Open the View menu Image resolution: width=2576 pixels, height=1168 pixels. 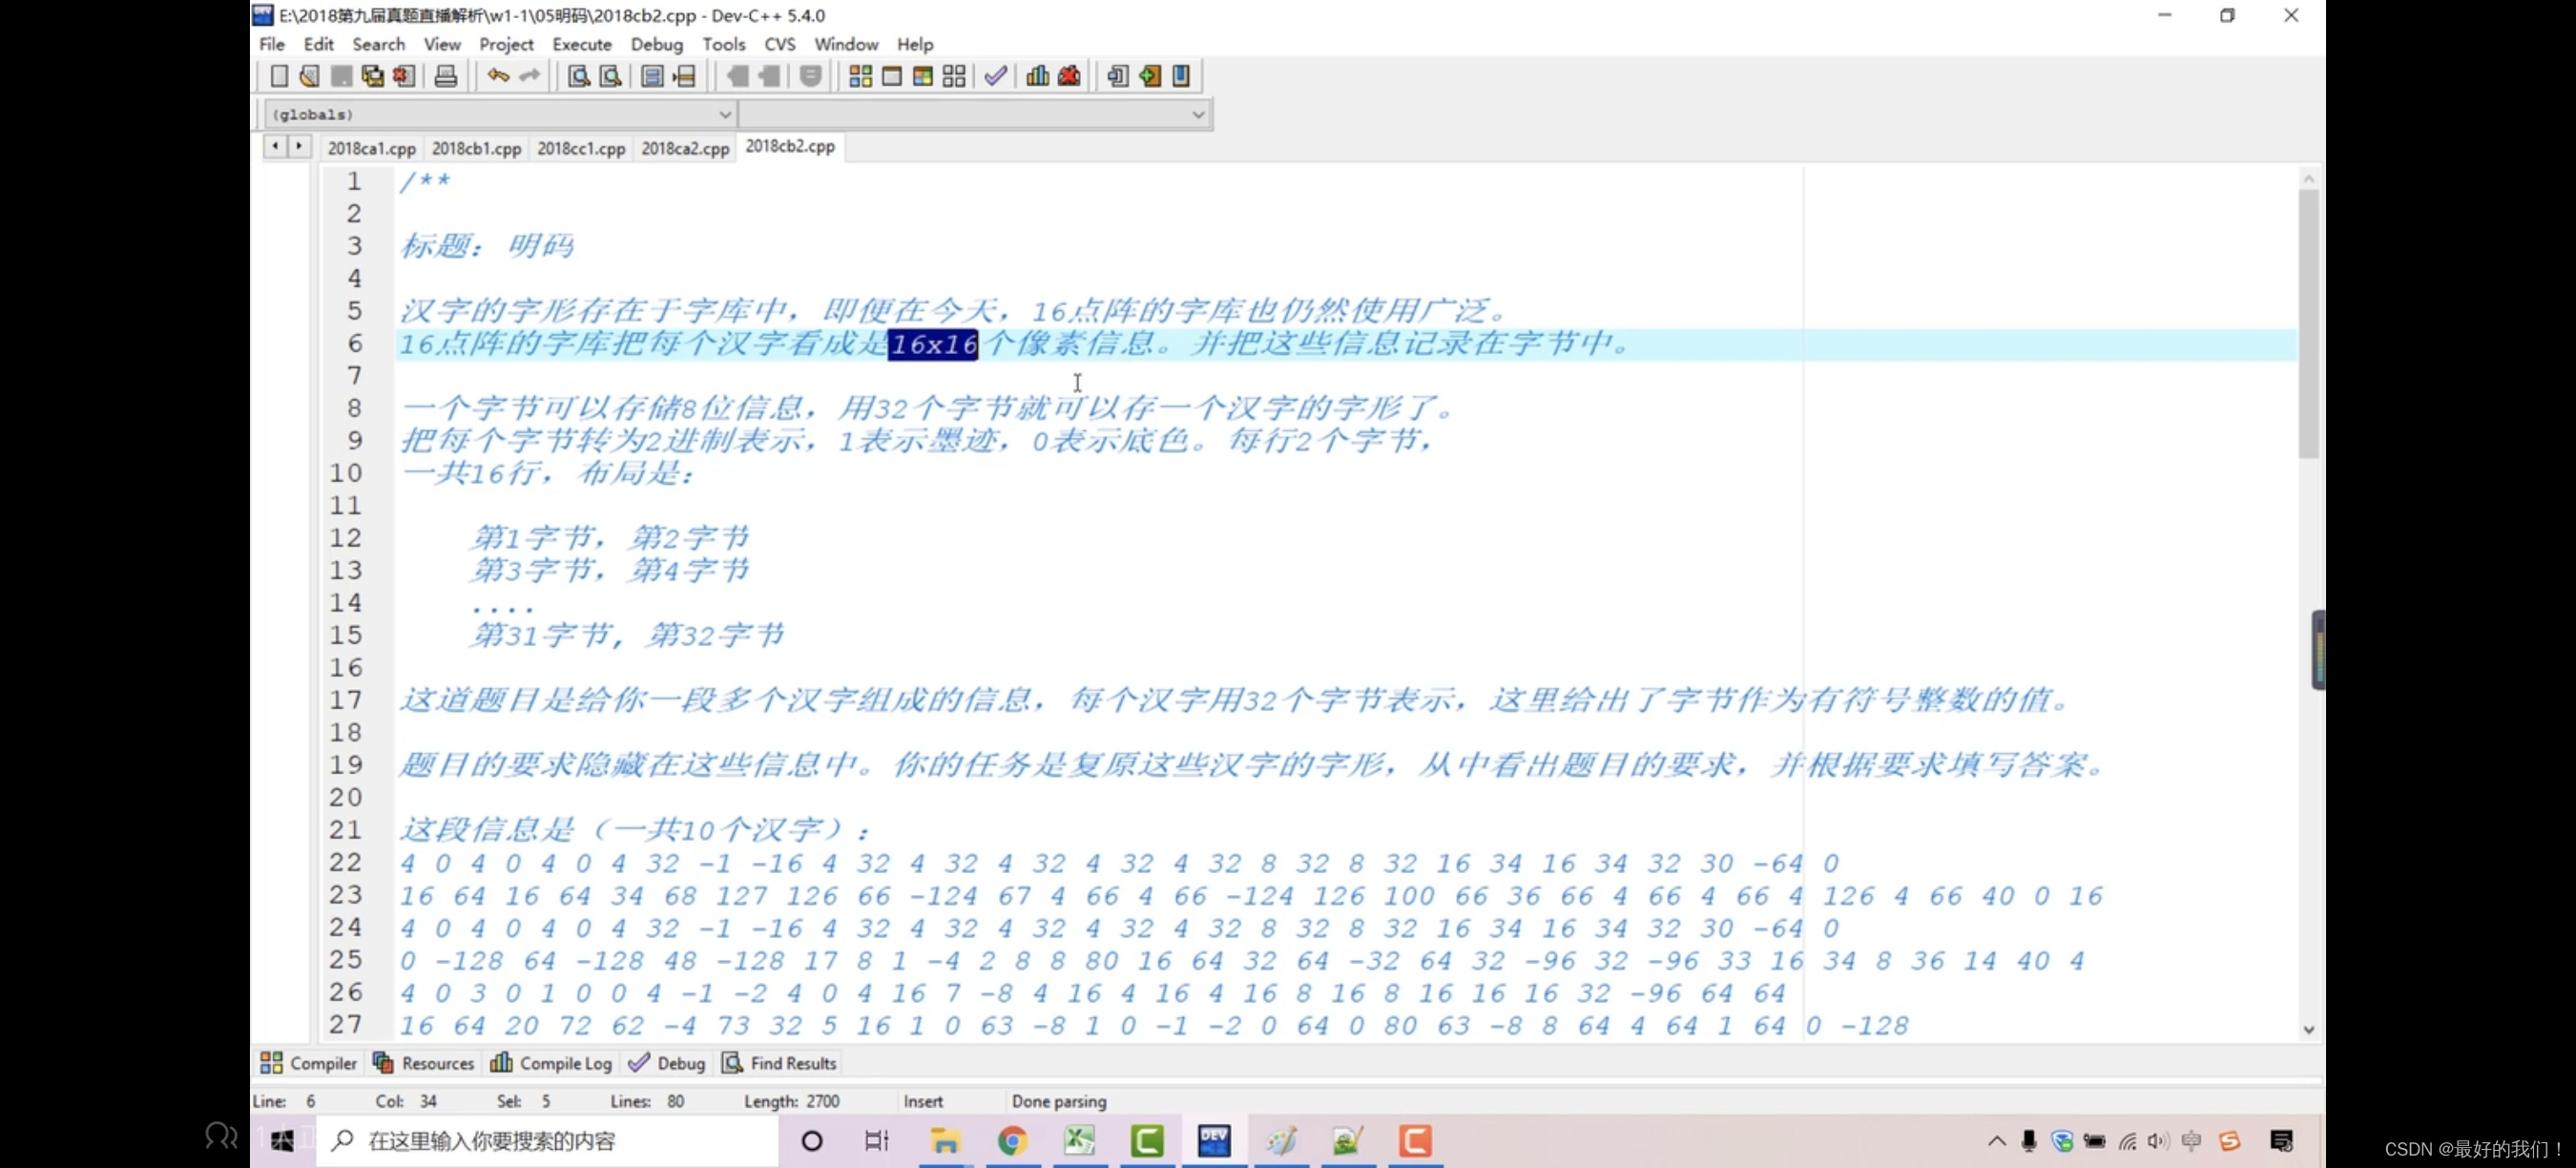coord(442,44)
